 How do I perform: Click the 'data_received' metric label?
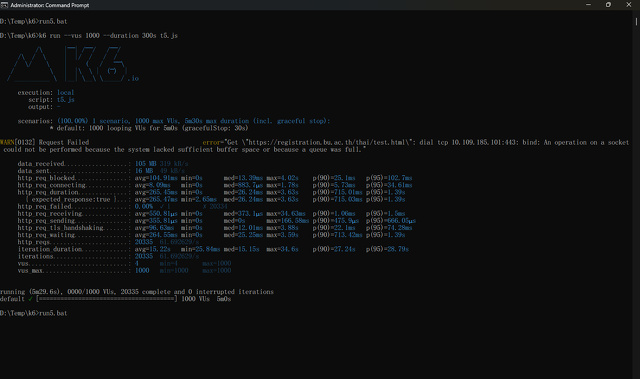point(41,164)
